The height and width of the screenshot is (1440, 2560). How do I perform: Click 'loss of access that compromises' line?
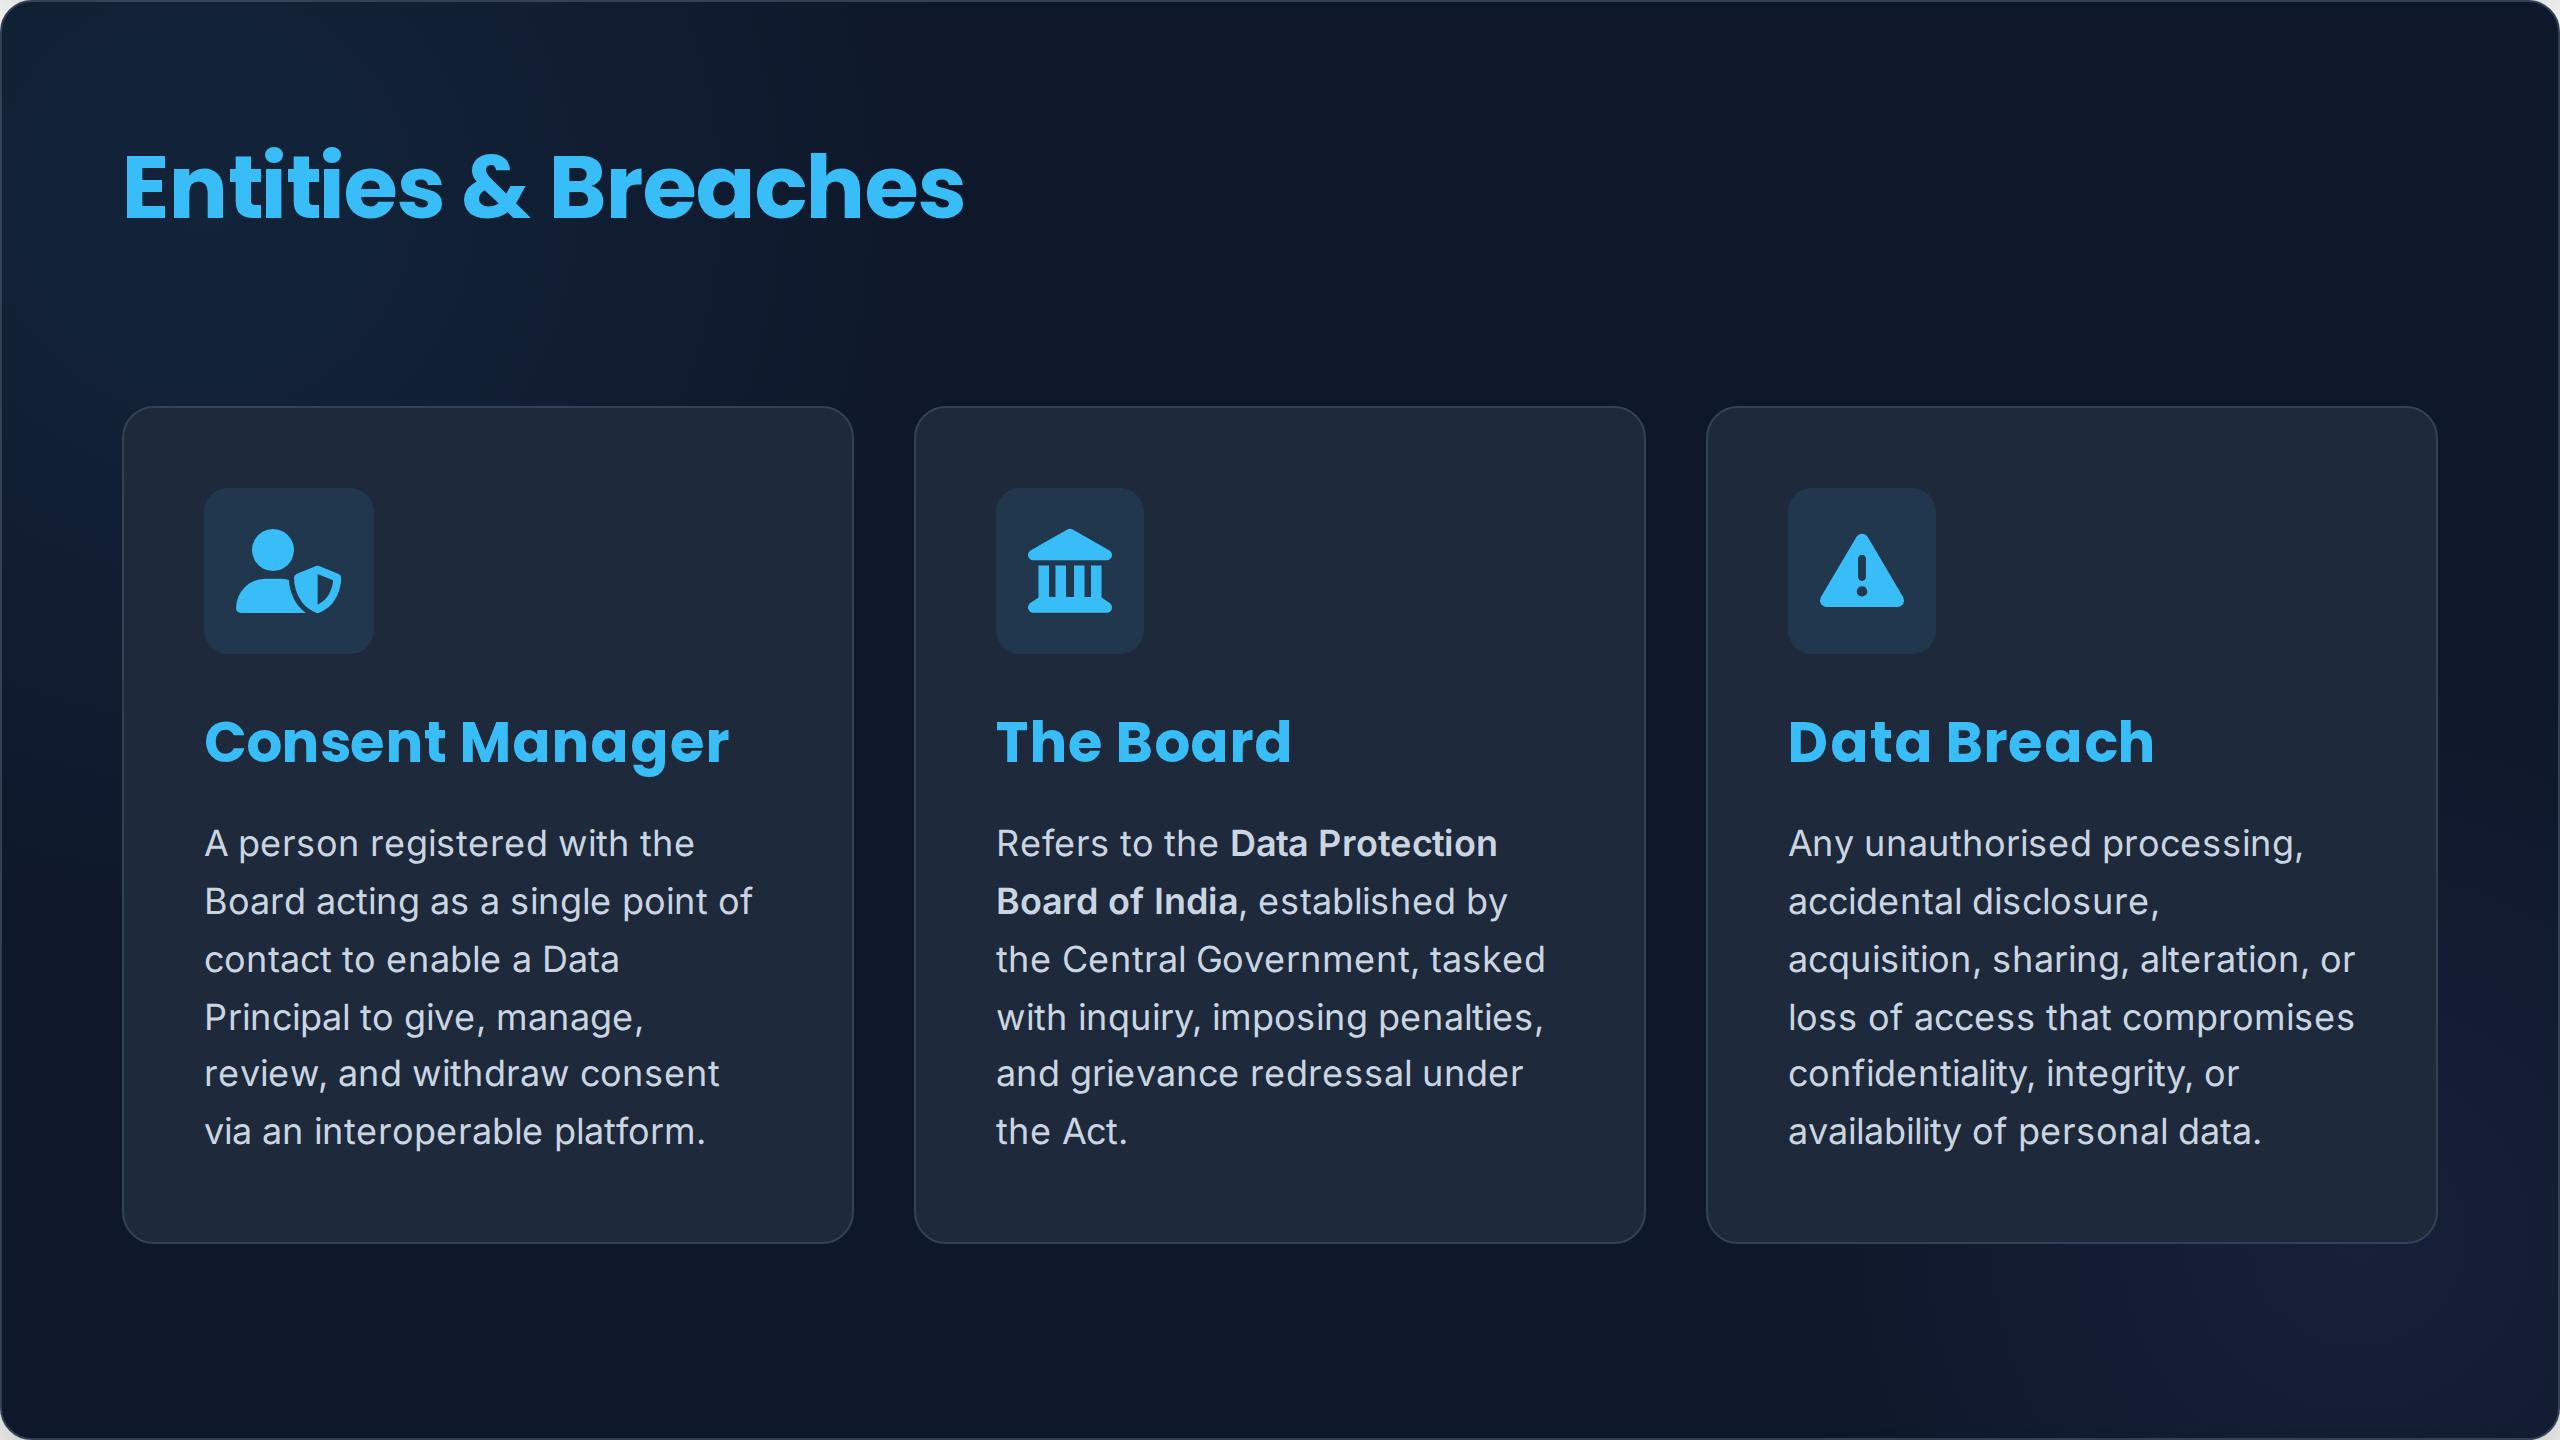click(2071, 1018)
